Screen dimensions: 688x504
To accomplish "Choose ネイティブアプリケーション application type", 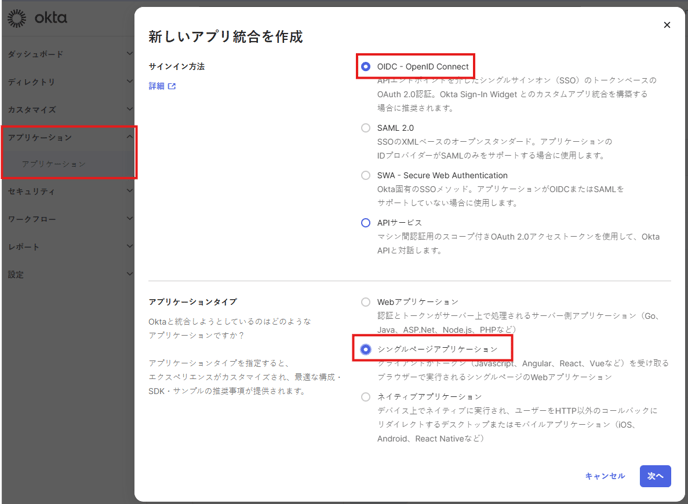I will (x=366, y=397).
